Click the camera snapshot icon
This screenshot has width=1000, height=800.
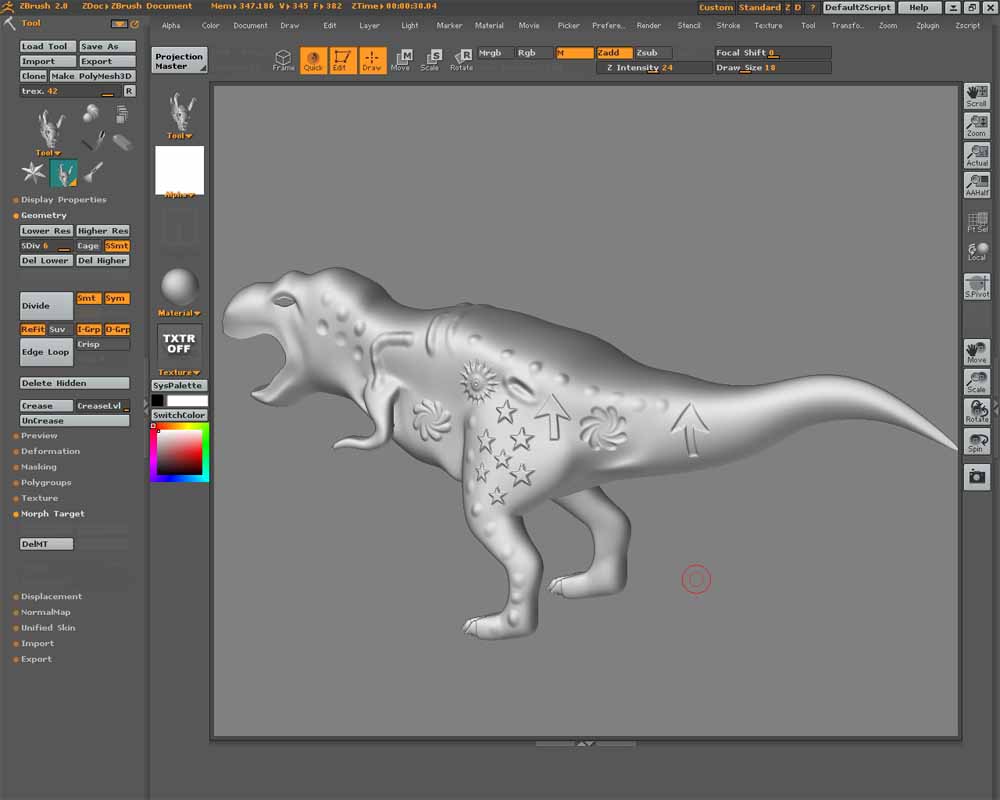(976, 477)
